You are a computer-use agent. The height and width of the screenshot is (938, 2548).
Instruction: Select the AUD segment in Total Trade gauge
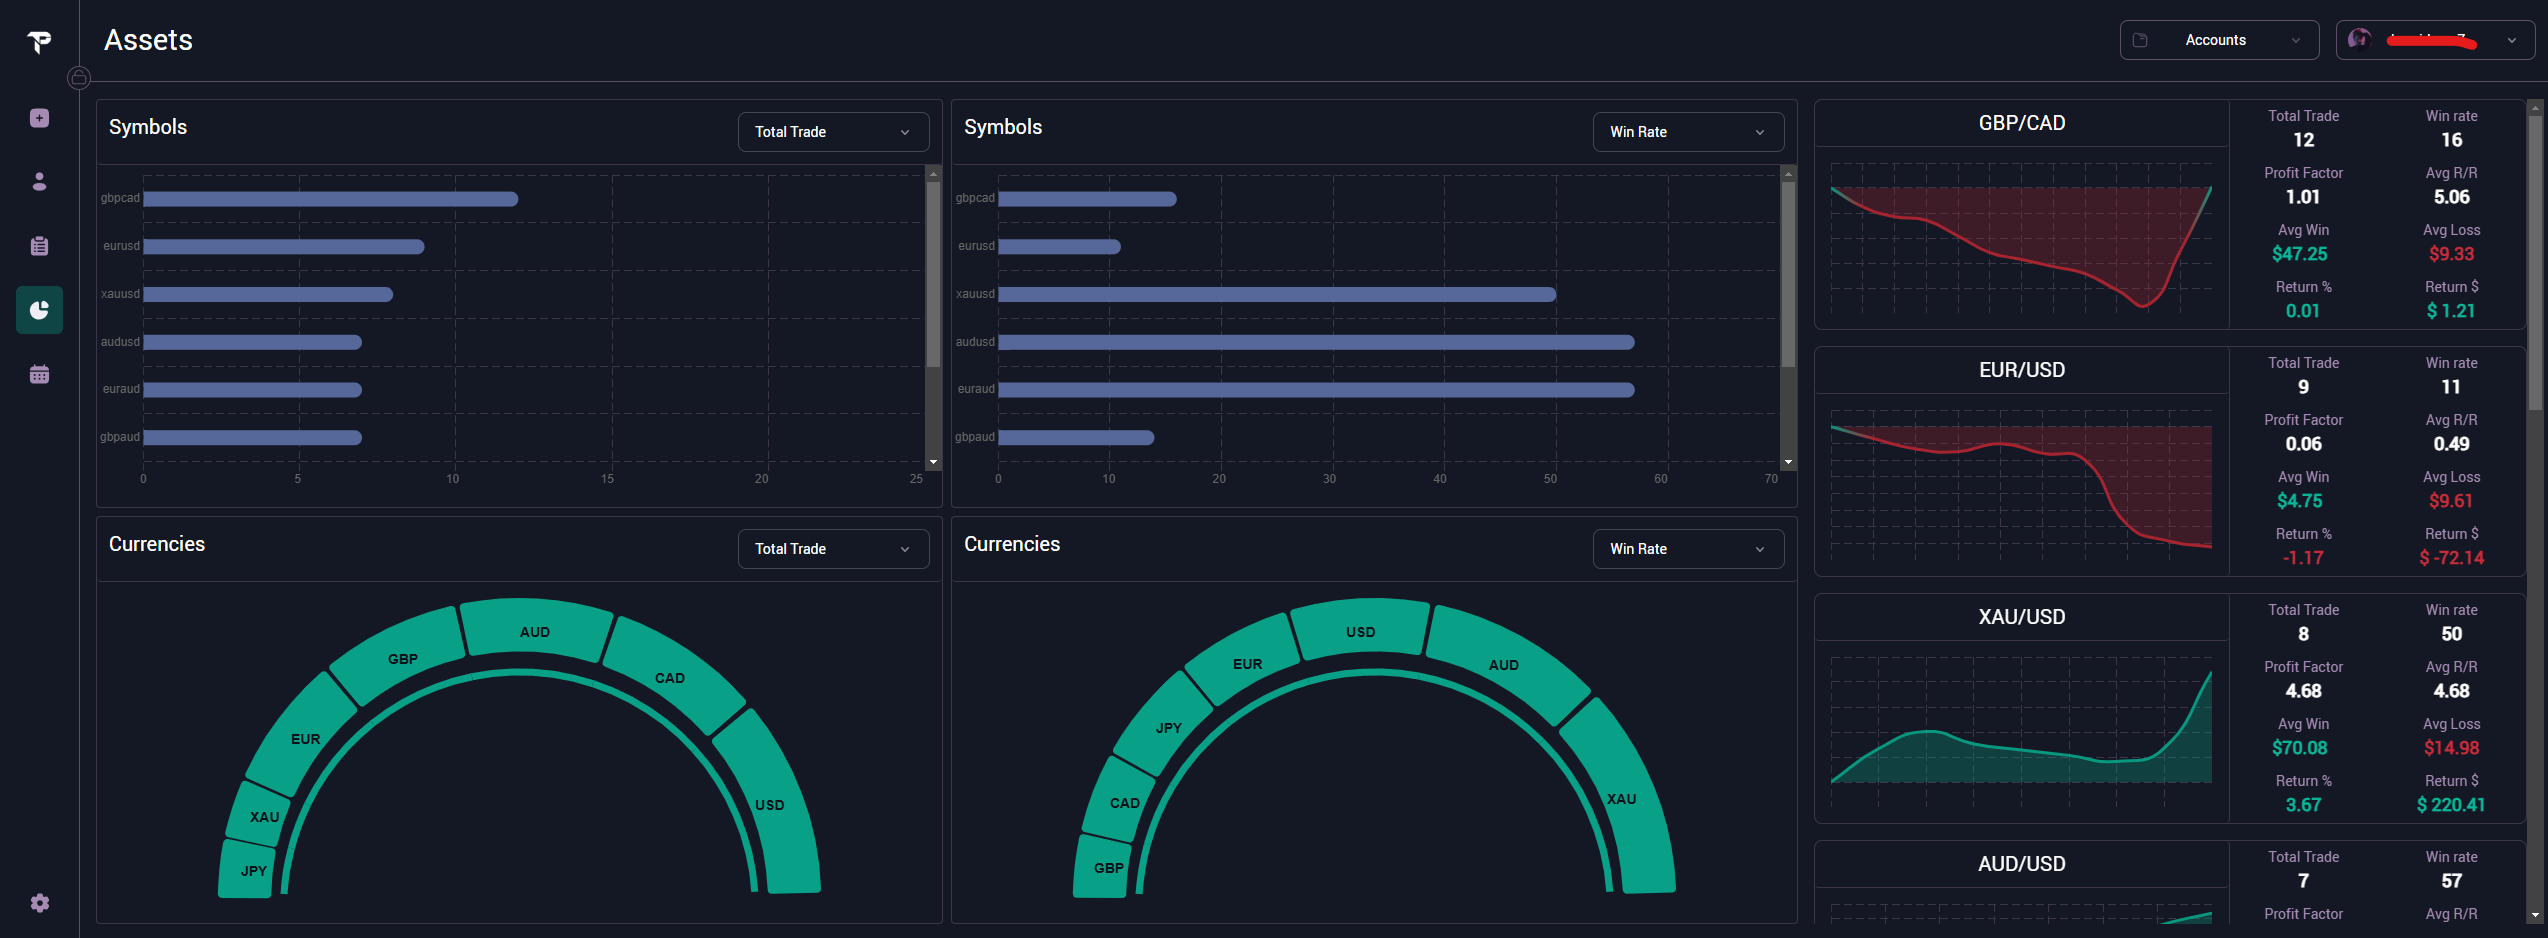tap(535, 631)
